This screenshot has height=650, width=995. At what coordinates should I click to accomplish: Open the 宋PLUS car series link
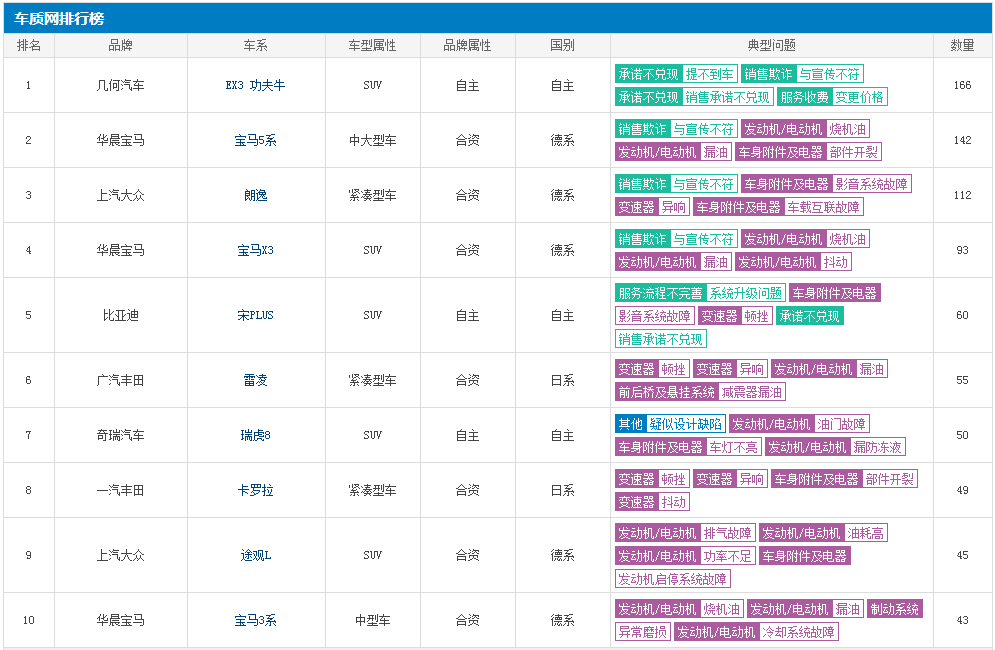coord(255,315)
